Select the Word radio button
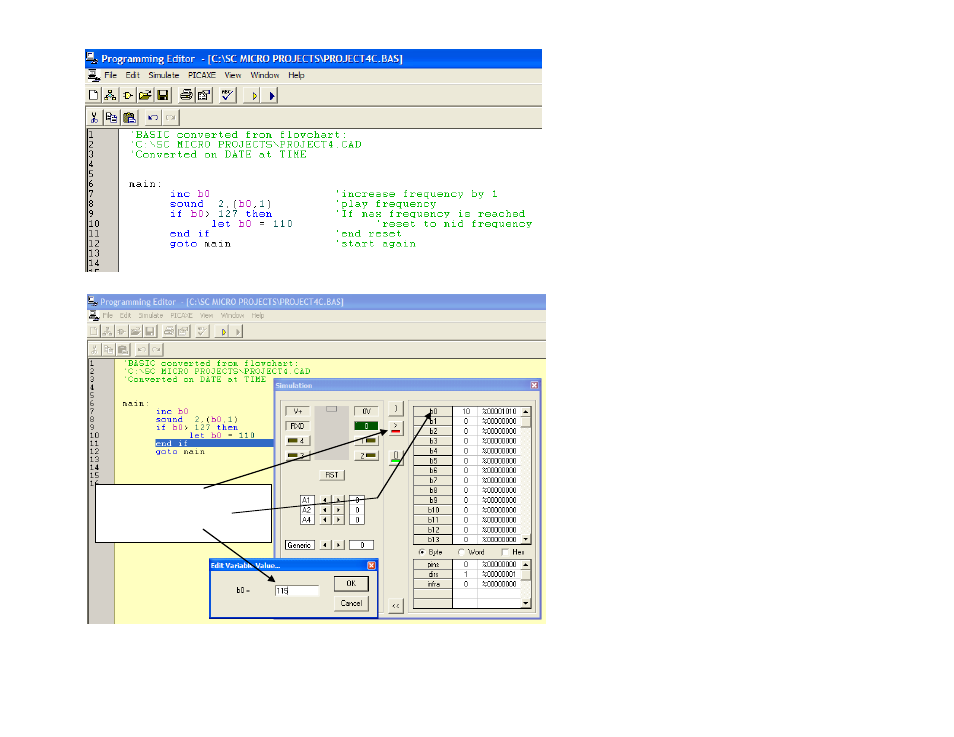 click(461, 552)
